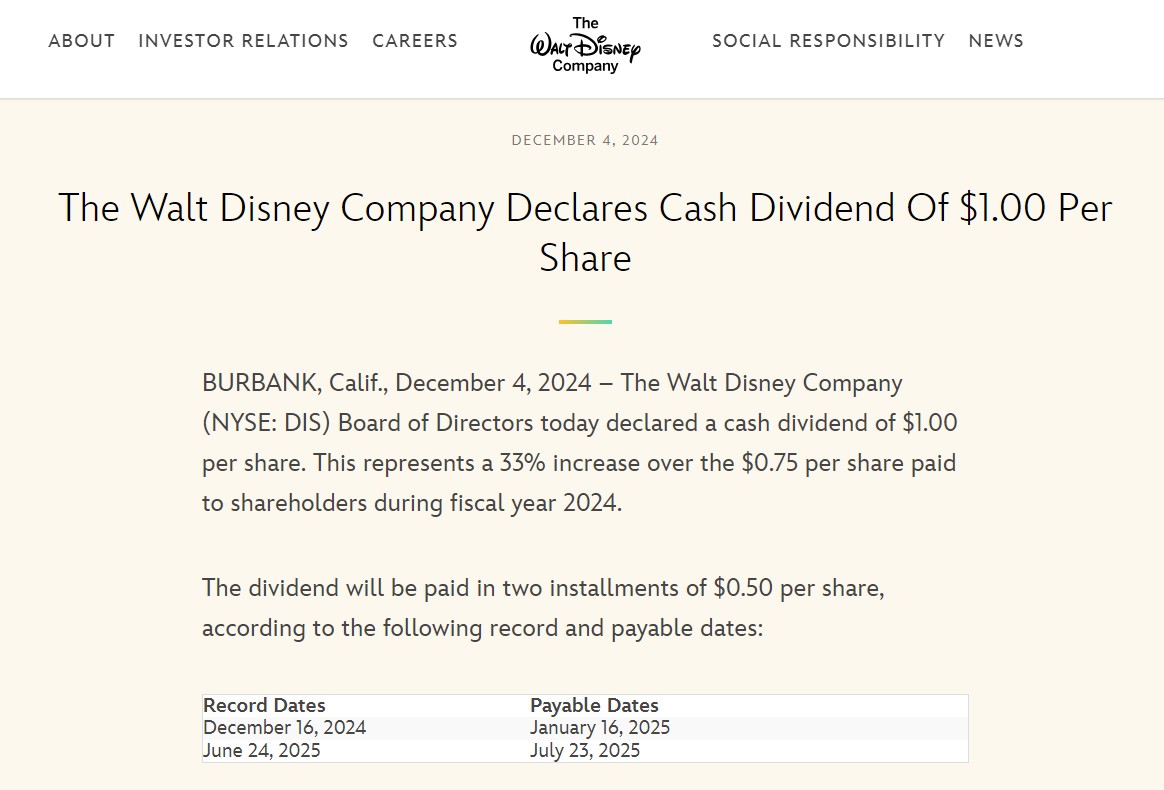This screenshot has width=1164, height=790.
Task: Click the yellow-green gradient divider line
Action: pos(585,322)
